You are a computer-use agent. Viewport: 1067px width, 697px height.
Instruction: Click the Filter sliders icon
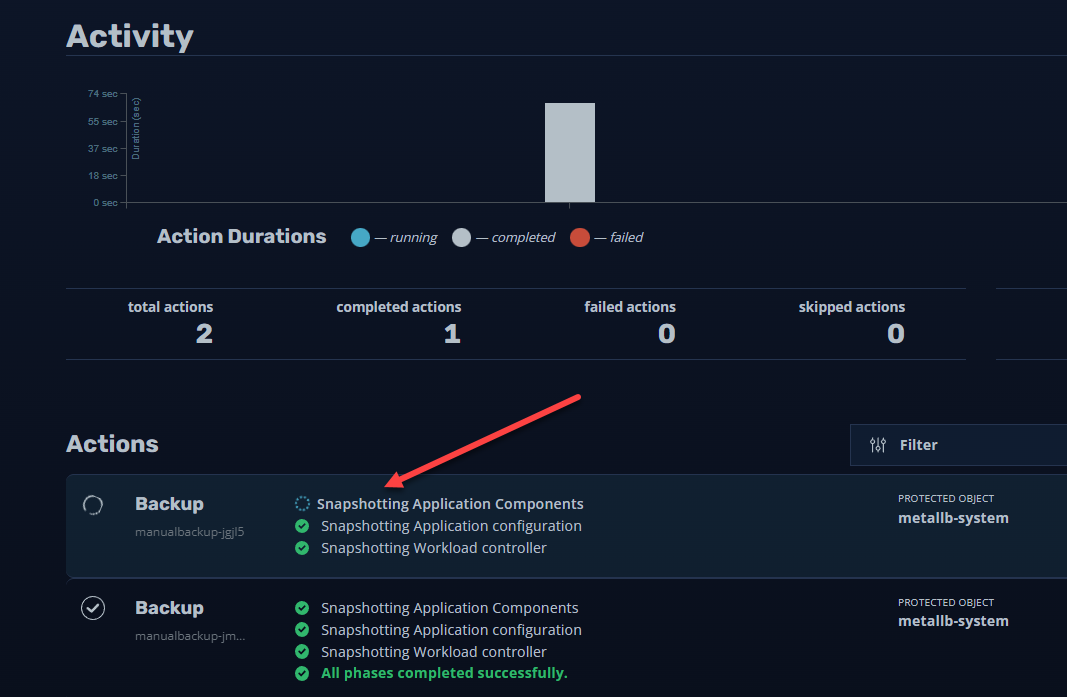click(x=878, y=445)
